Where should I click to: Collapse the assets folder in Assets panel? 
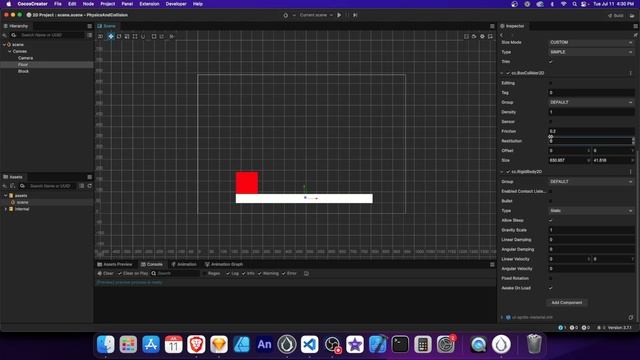coord(6,196)
